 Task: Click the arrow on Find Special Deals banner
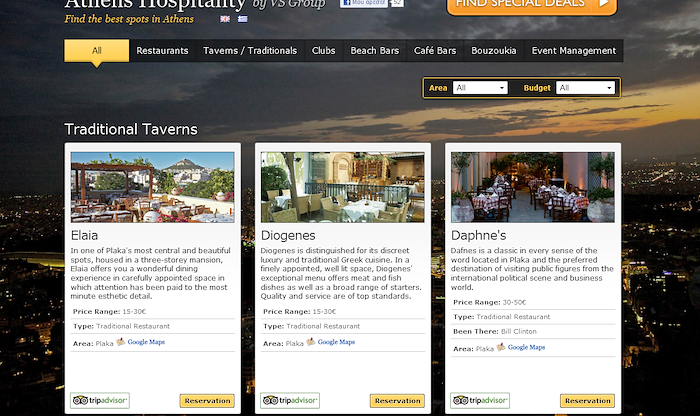point(604,4)
